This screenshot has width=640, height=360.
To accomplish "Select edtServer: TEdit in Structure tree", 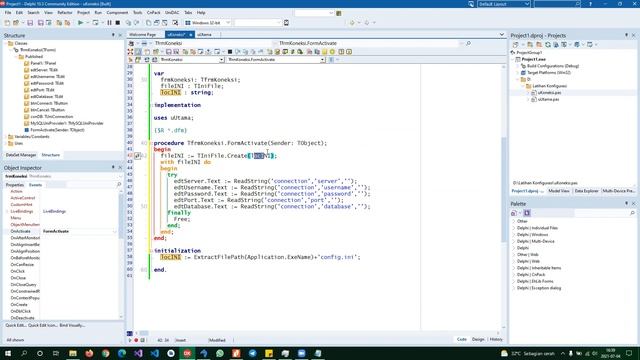I will [44, 70].
